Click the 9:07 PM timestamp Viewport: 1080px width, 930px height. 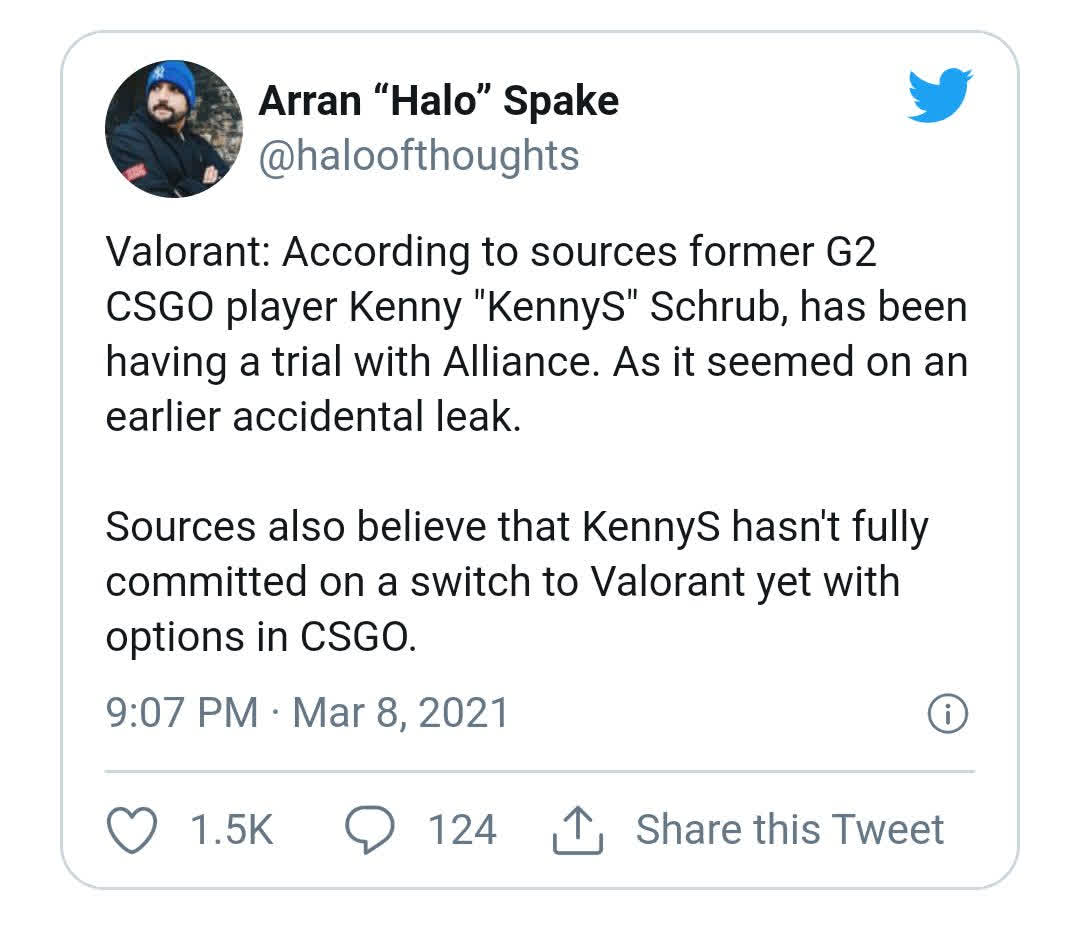182,712
